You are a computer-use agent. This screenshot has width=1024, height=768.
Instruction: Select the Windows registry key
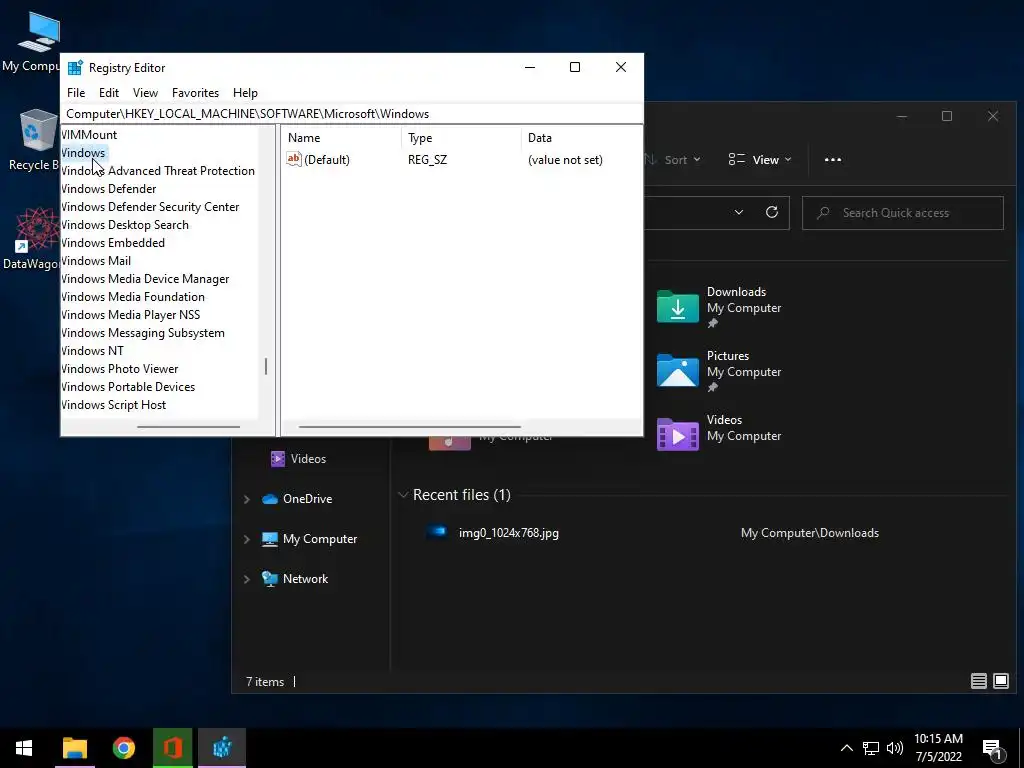pos(83,153)
